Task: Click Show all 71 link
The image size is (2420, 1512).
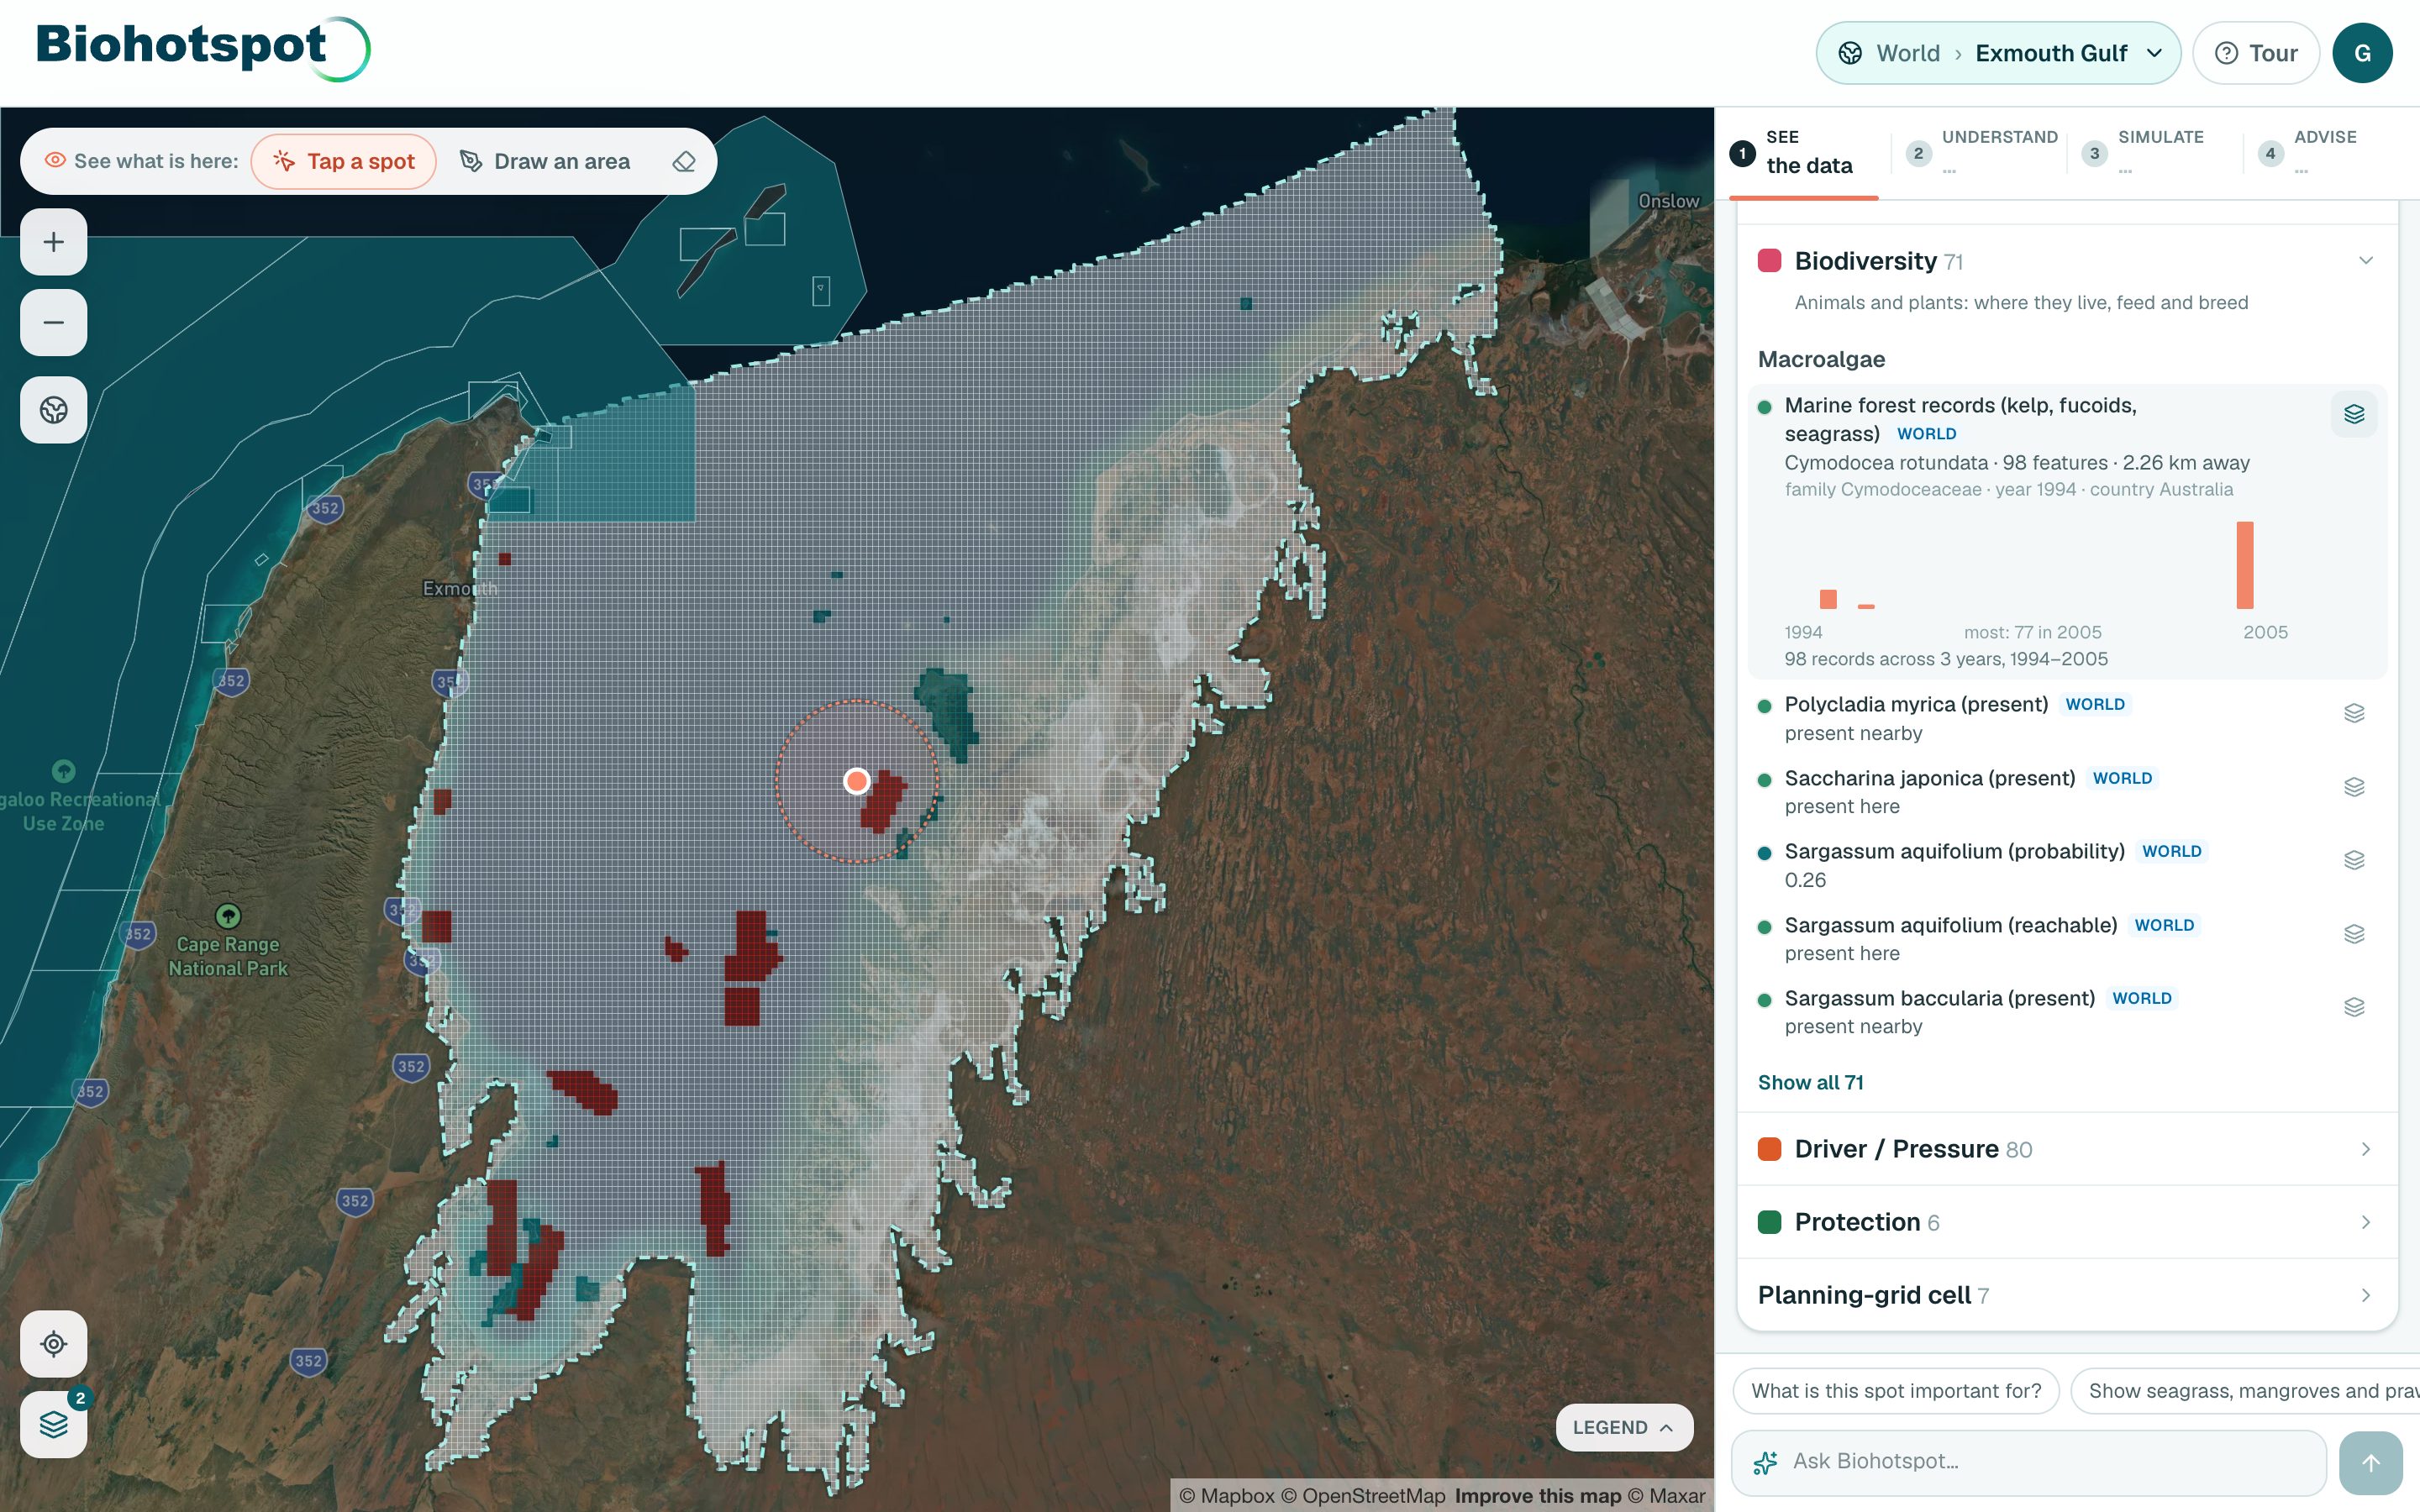Action: 1810,1082
